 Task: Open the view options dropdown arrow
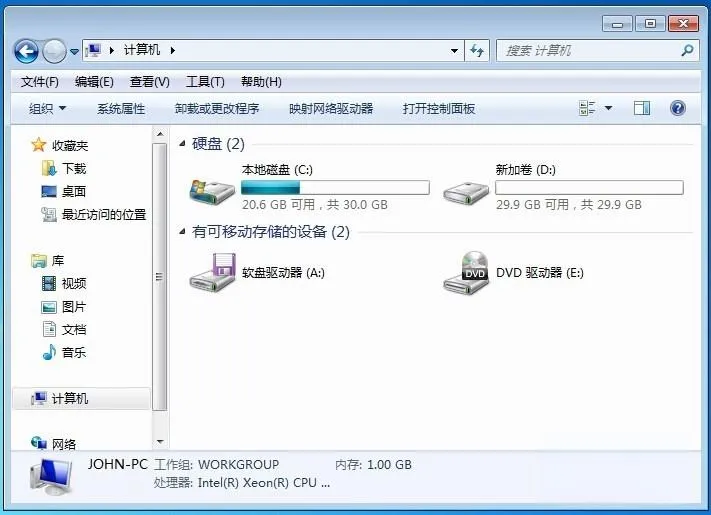click(608, 108)
